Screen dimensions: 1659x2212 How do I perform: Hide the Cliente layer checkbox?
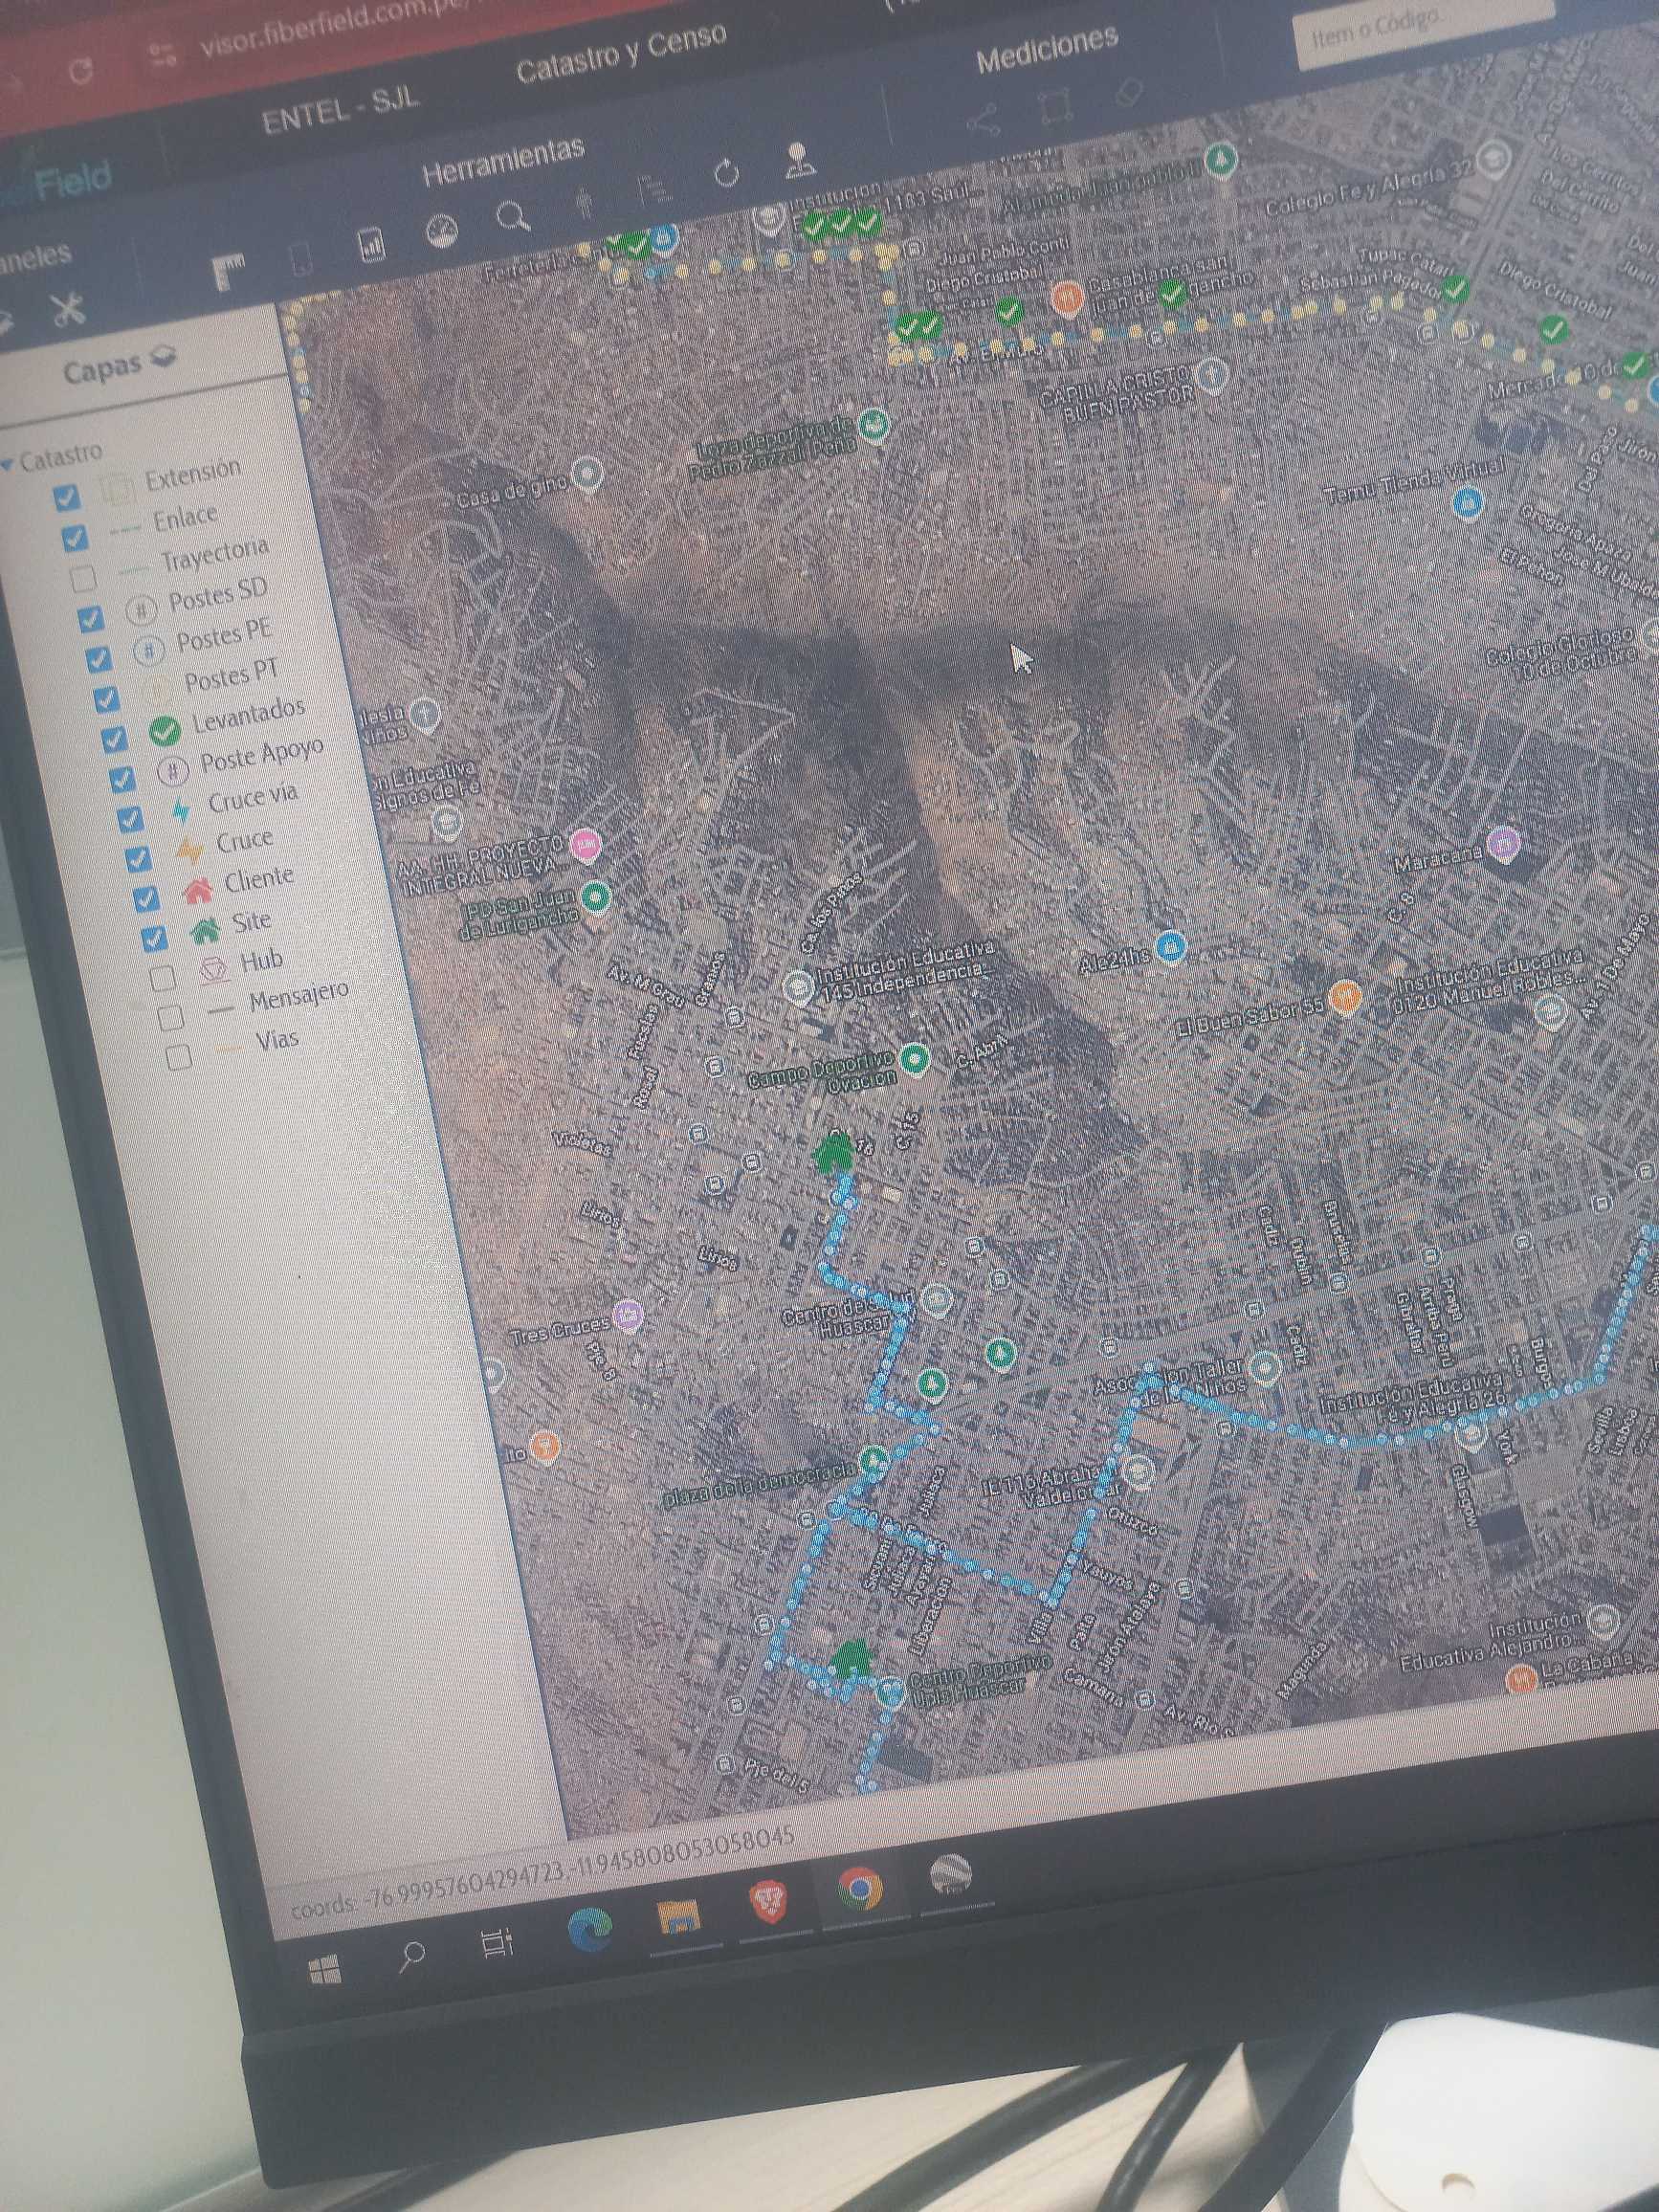tap(146, 898)
